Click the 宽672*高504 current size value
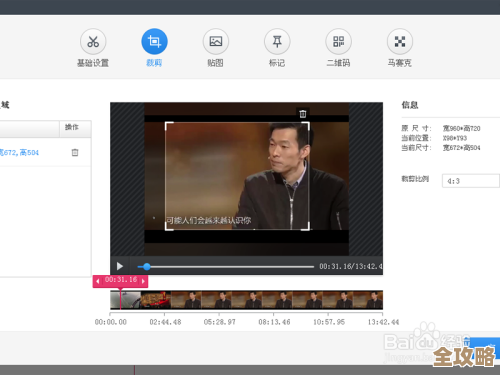 [461, 148]
